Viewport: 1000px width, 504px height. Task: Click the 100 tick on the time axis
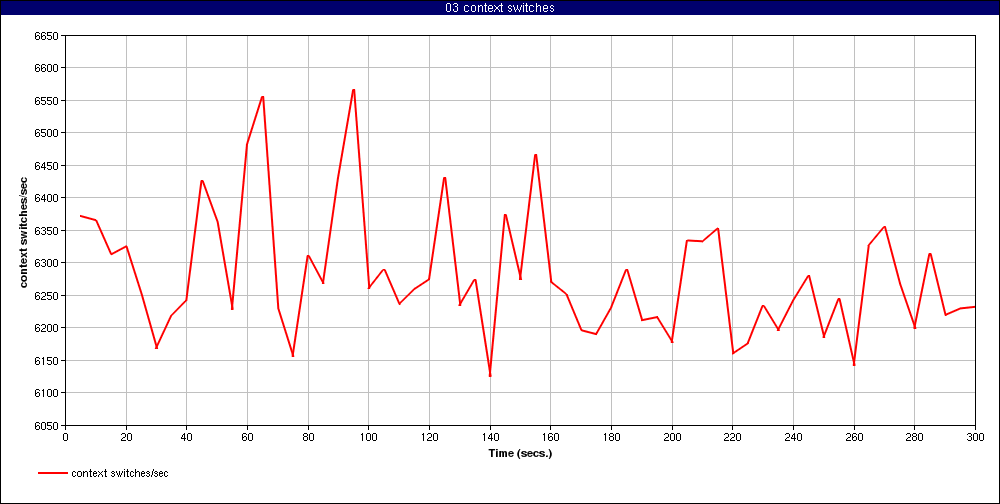point(369,437)
